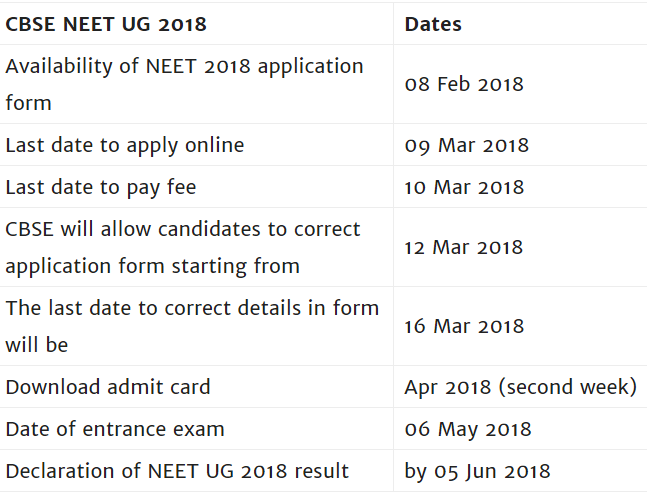Click 'Date of entrance exam' row label

pyautogui.click(x=115, y=429)
